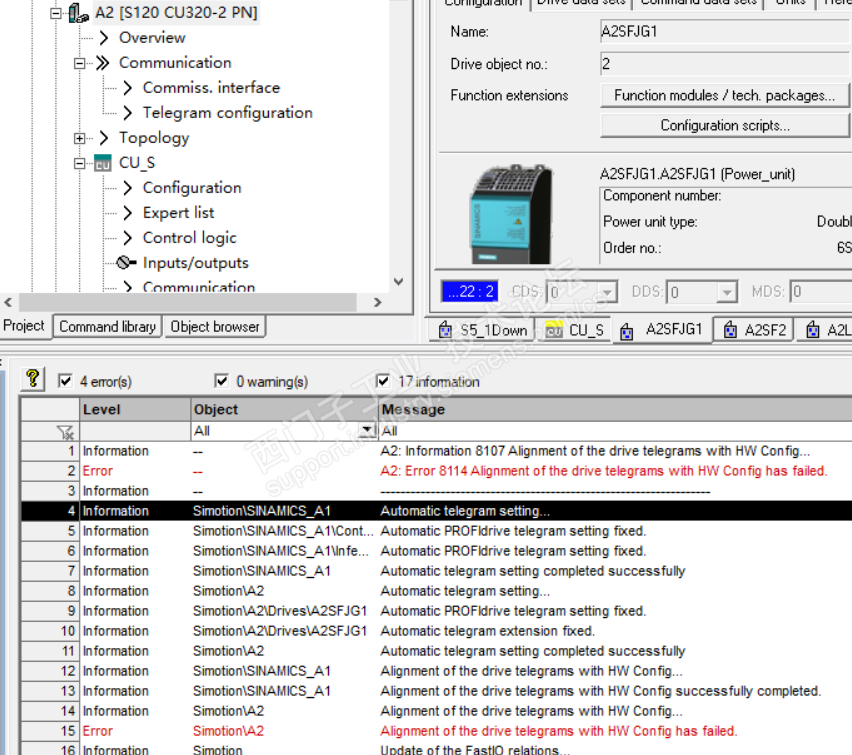This screenshot has height=755, width=852.
Task: Click the arrow icon beside Telegram configuration
Action: pyautogui.click(x=127, y=113)
